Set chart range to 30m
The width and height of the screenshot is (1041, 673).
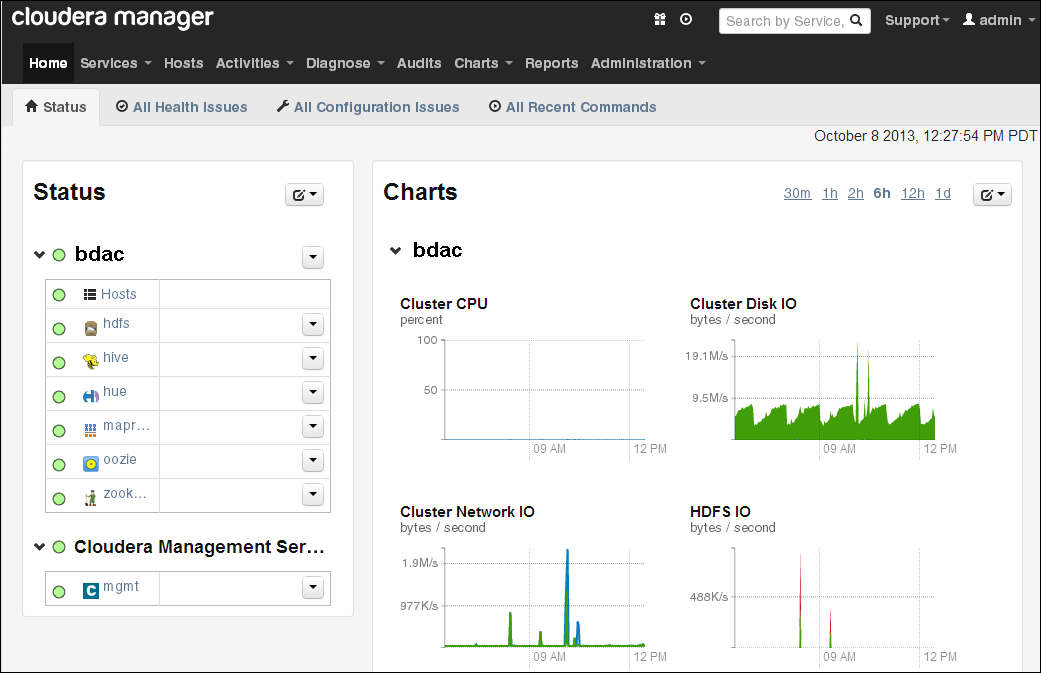click(797, 193)
